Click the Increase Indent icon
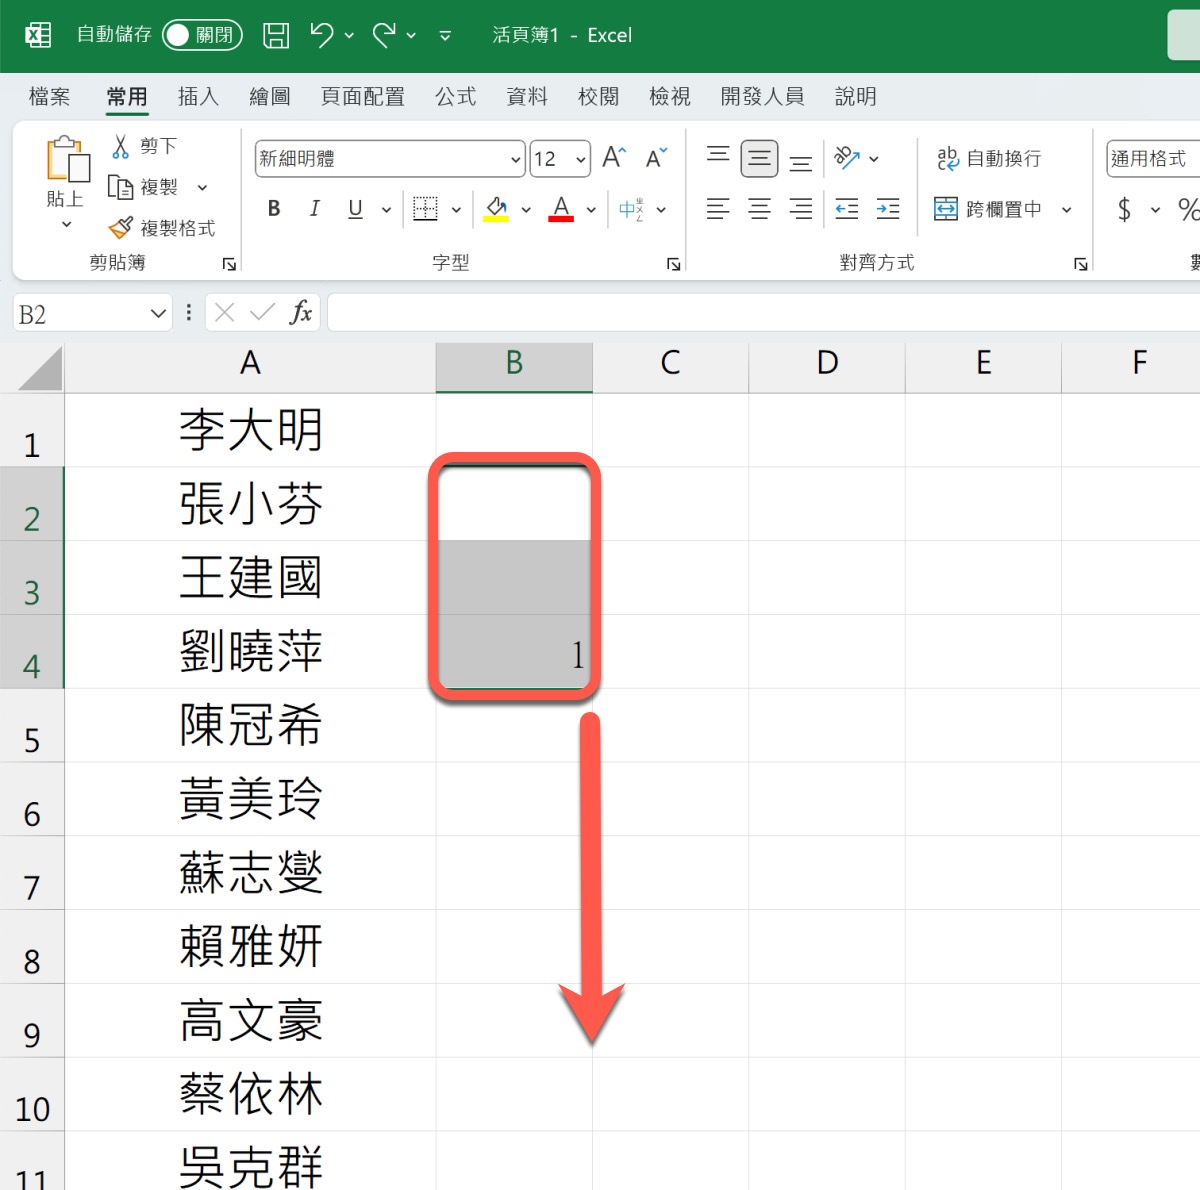The image size is (1200, 1190). 888,209
